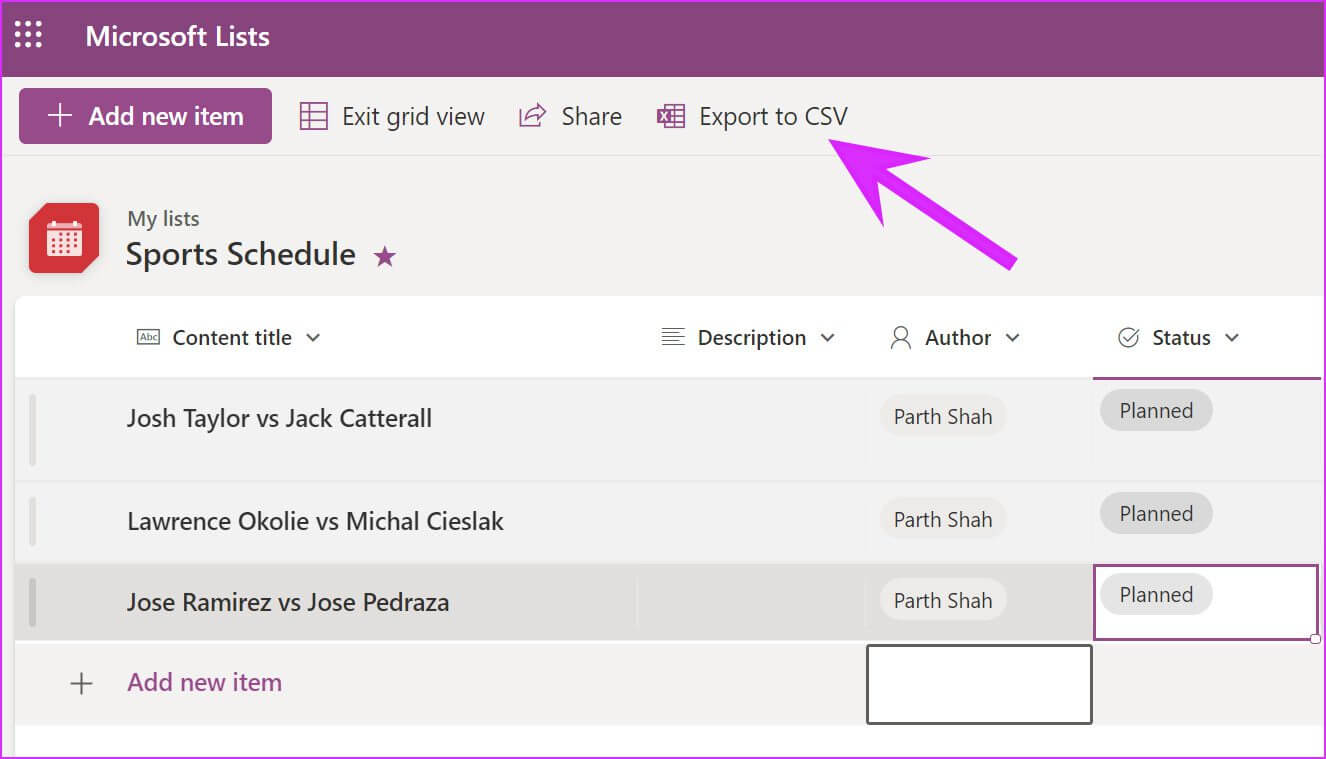Open the My lists breadcrumb
Viewport: 1326px width, 759px height.
(x=163, y=218)
